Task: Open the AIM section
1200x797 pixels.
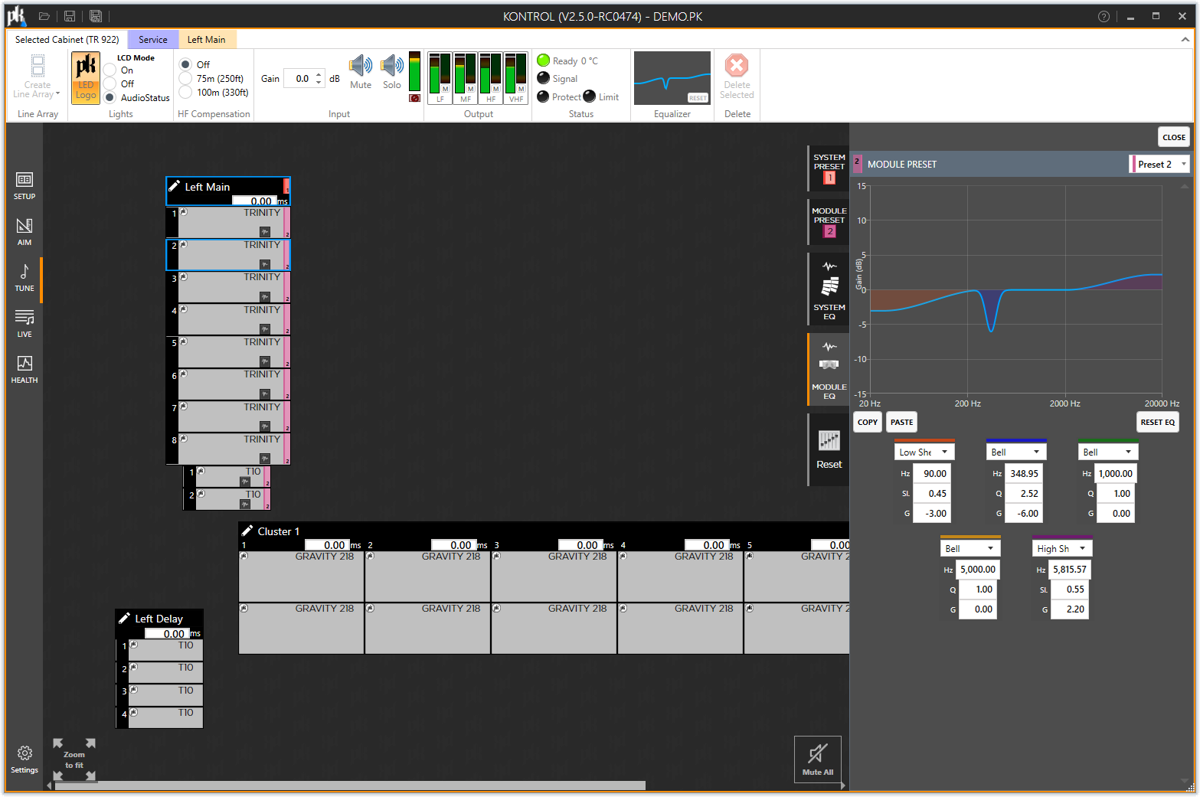Action: [x=24, y=232]
